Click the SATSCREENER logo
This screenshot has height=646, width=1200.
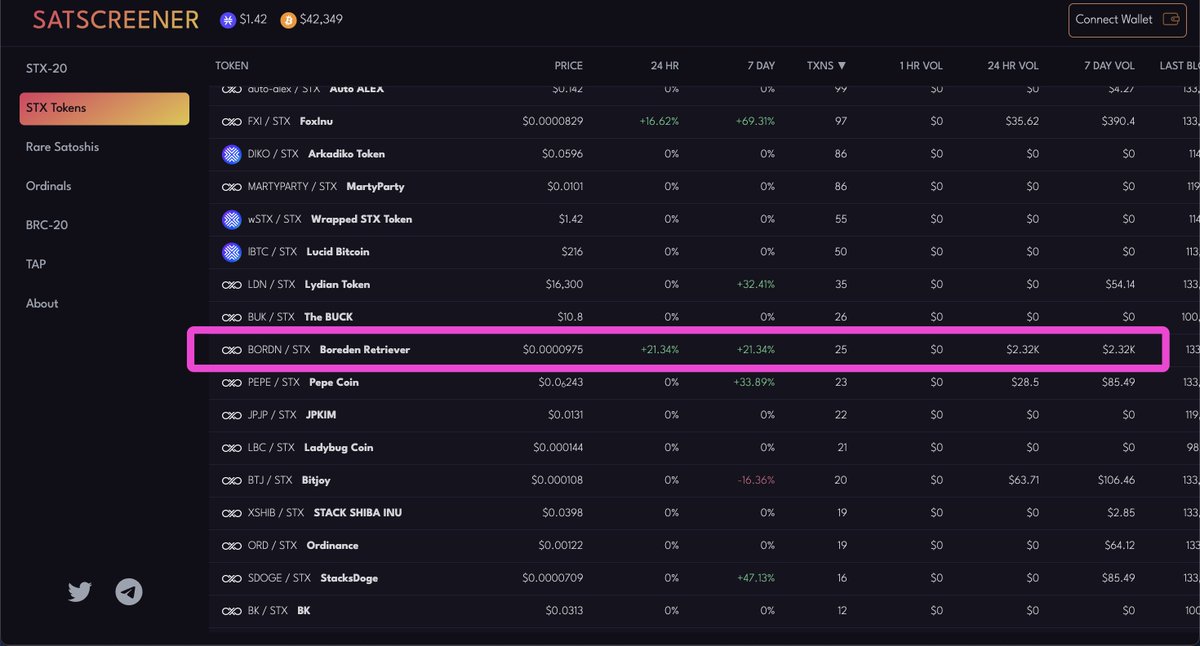pos(115,20)
